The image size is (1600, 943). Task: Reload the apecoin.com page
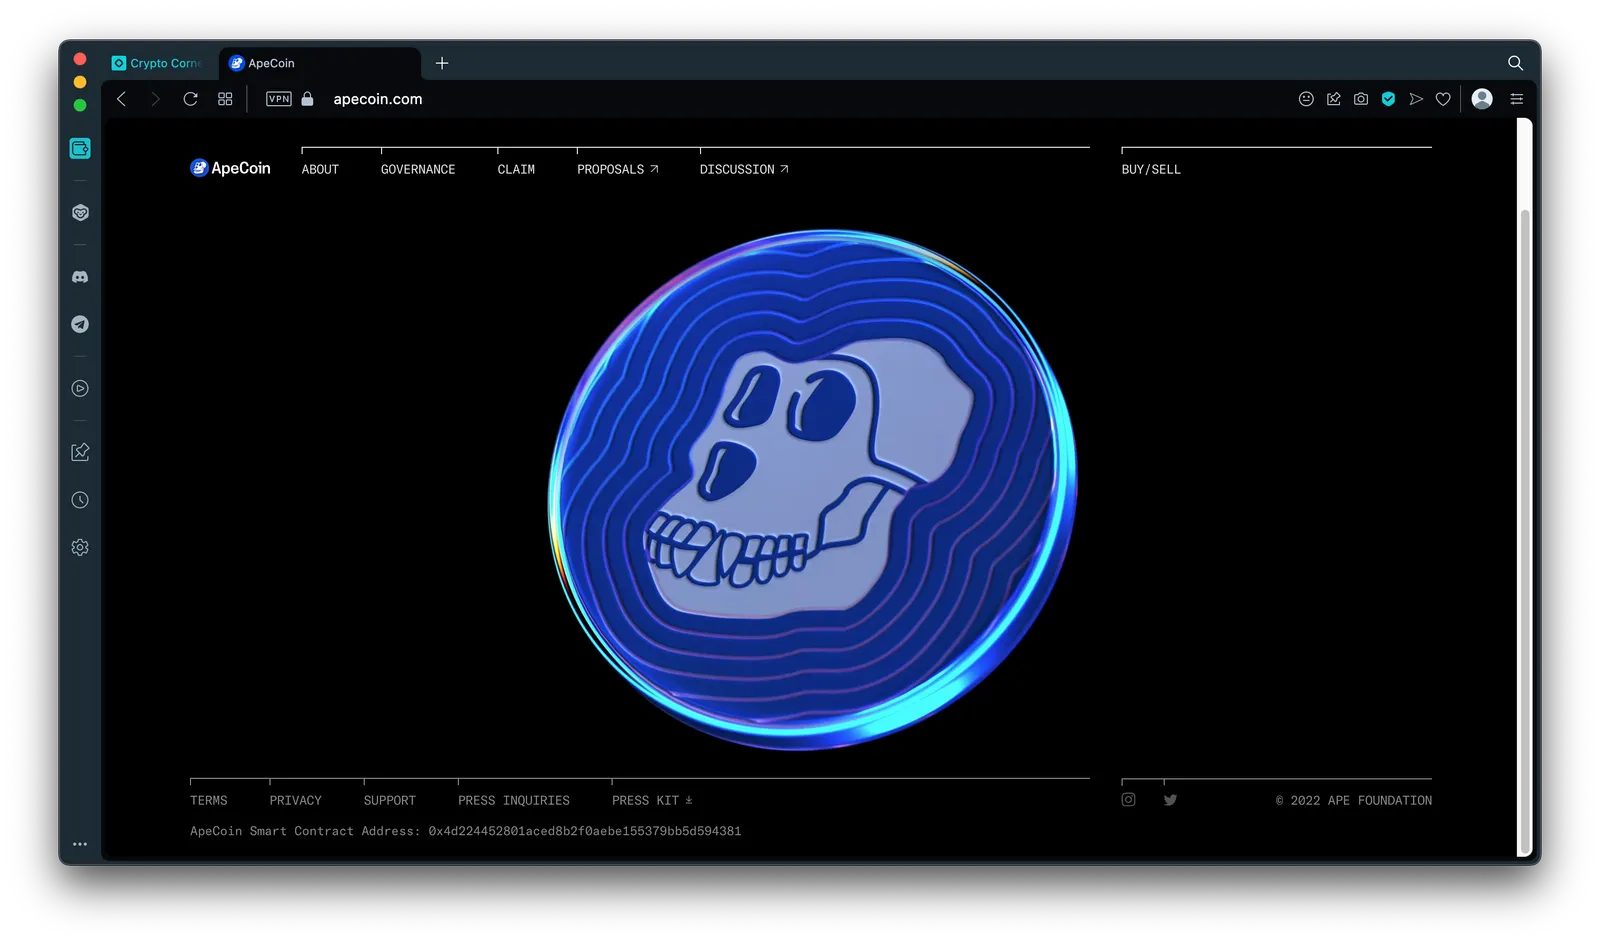(190, 99)
